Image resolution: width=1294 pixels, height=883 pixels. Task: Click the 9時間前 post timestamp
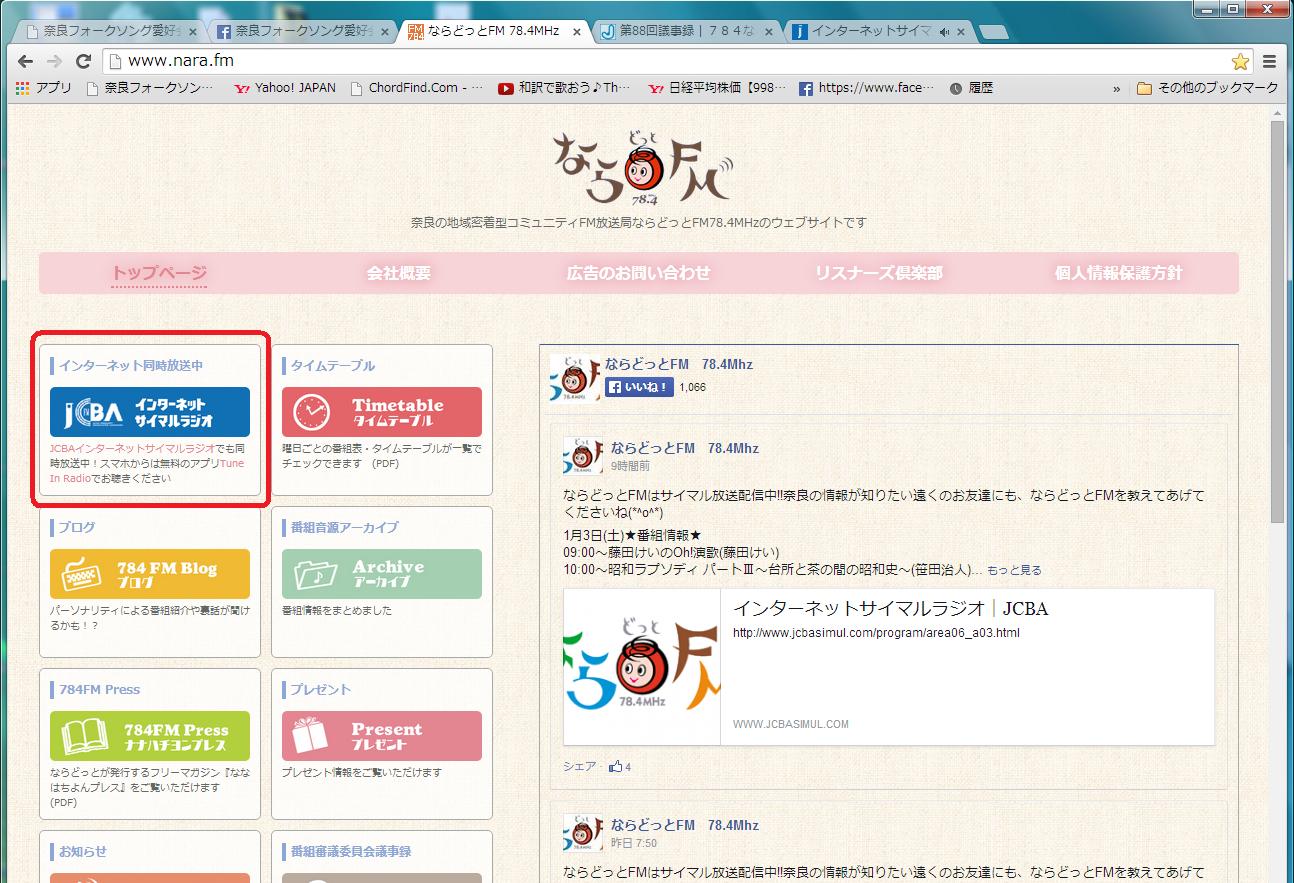pyautogui.click(x=630, y=466)
